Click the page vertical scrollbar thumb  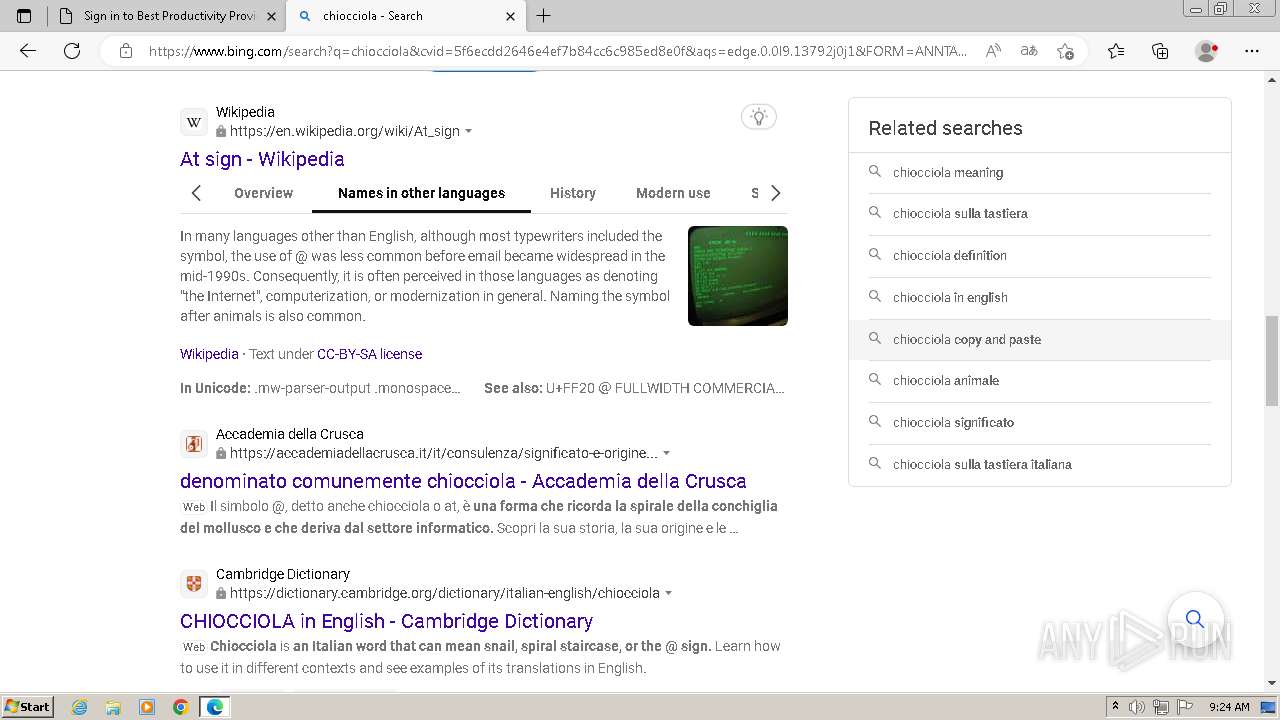1271,360
